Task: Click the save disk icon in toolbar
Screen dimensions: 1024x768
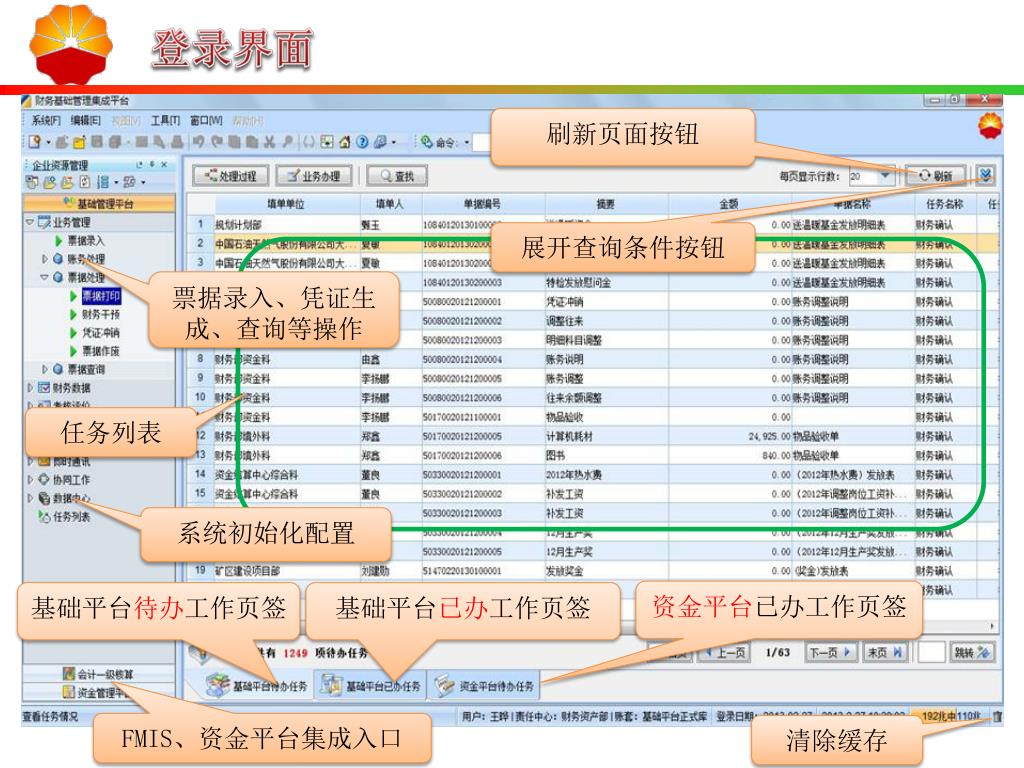Action: coord(97,142)
